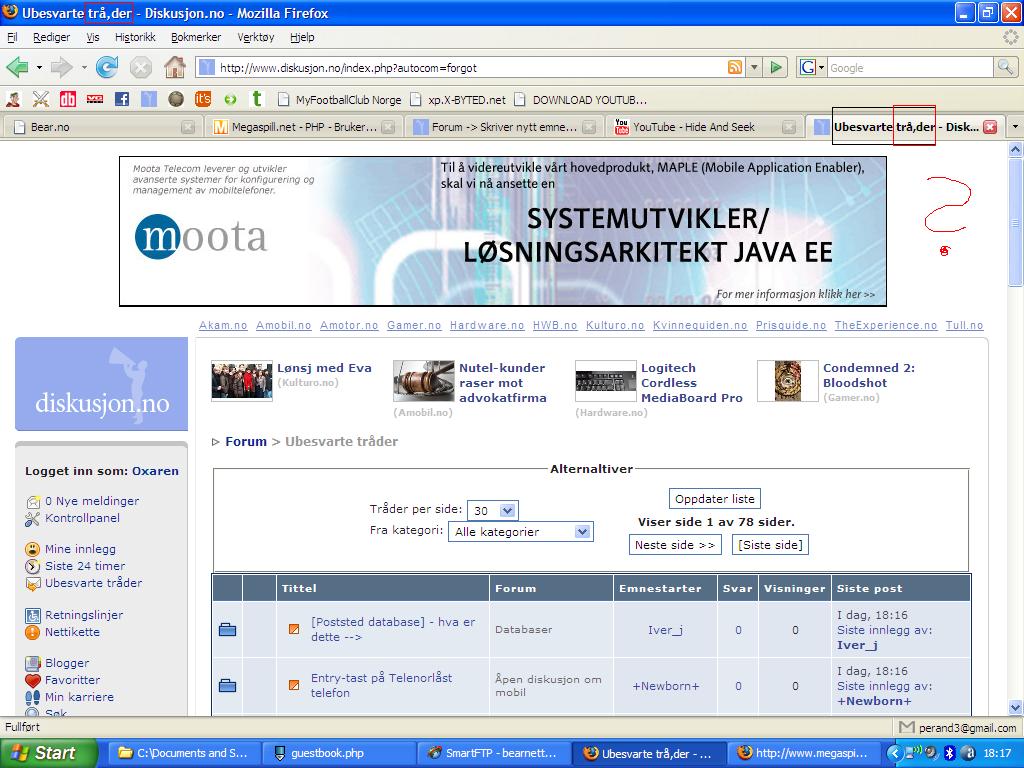The height and width of the screenshot is (768, 1024).
Task: Click the Retningslinjer icon
Action: click(x=33, y=615)
